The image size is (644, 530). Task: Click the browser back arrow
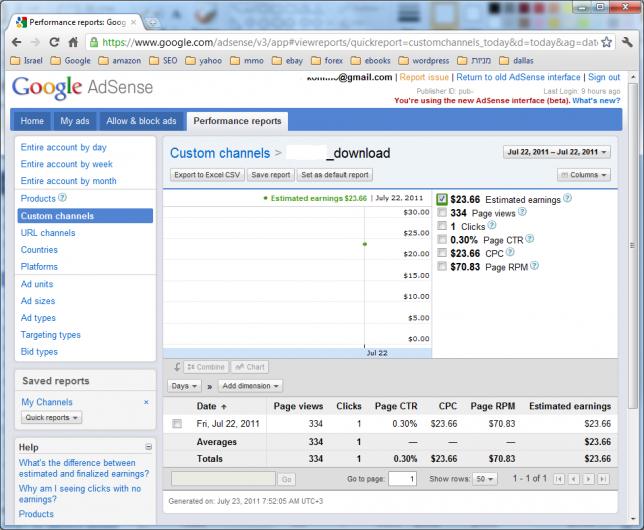16,42
